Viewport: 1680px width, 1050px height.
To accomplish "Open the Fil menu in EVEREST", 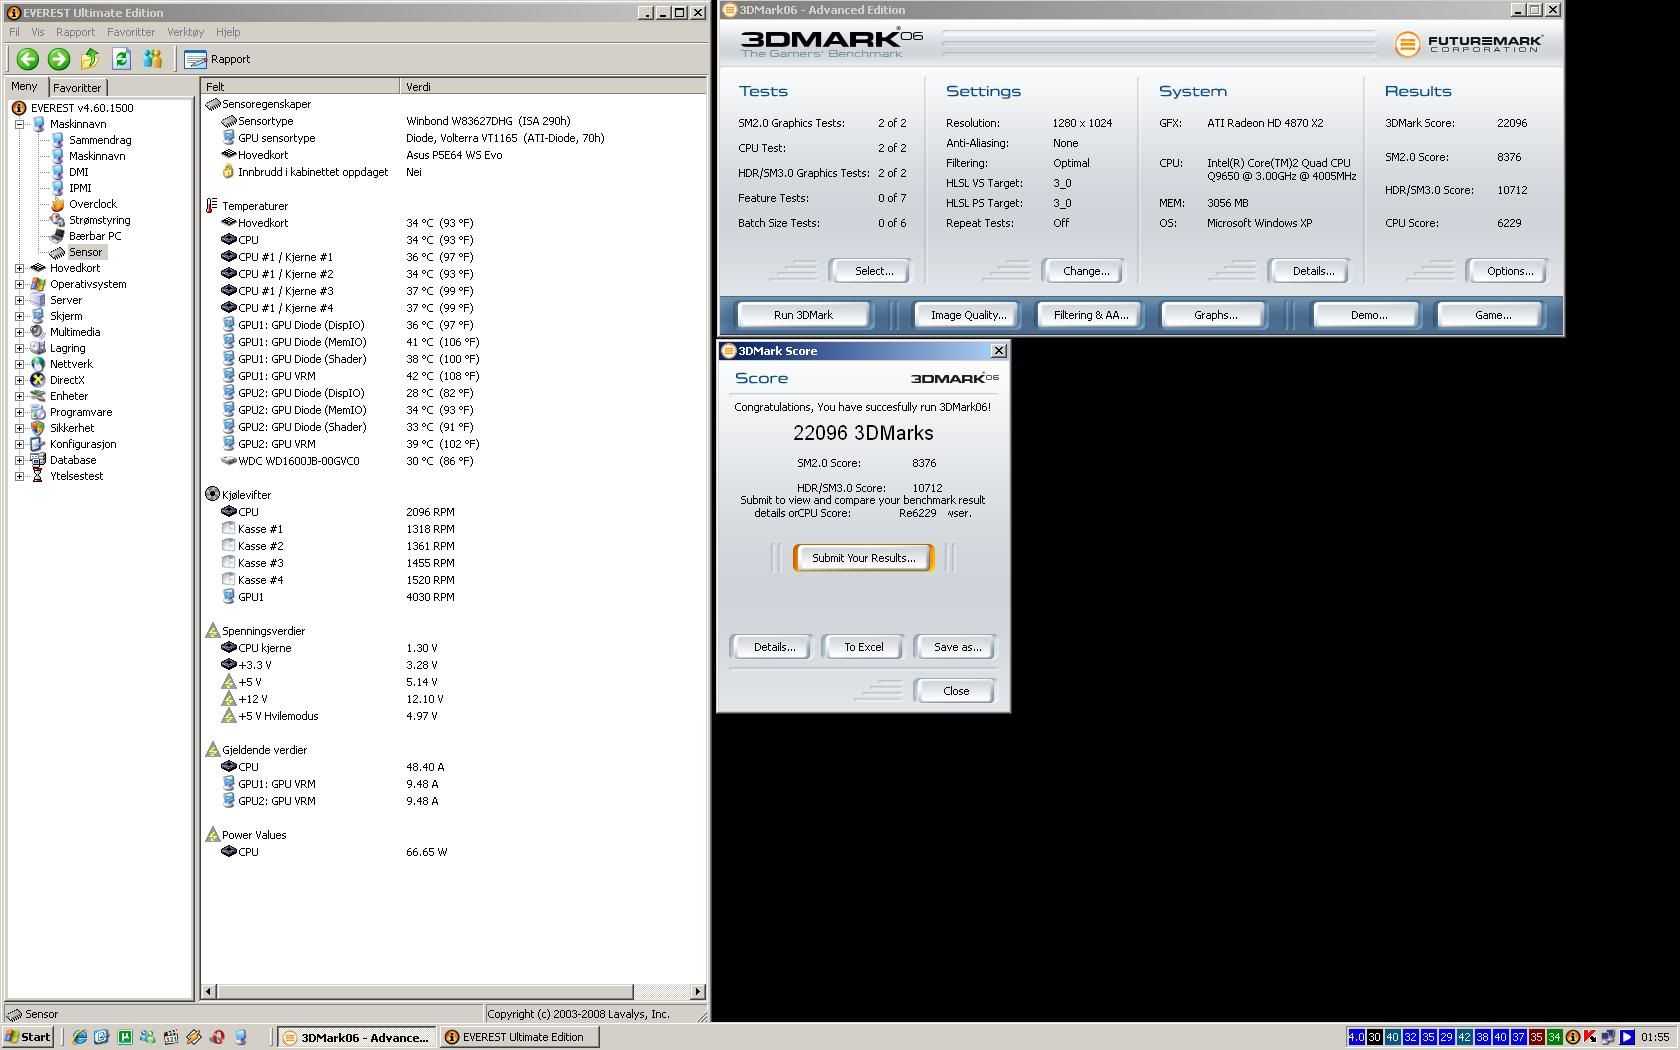I will tap(15, 32).
